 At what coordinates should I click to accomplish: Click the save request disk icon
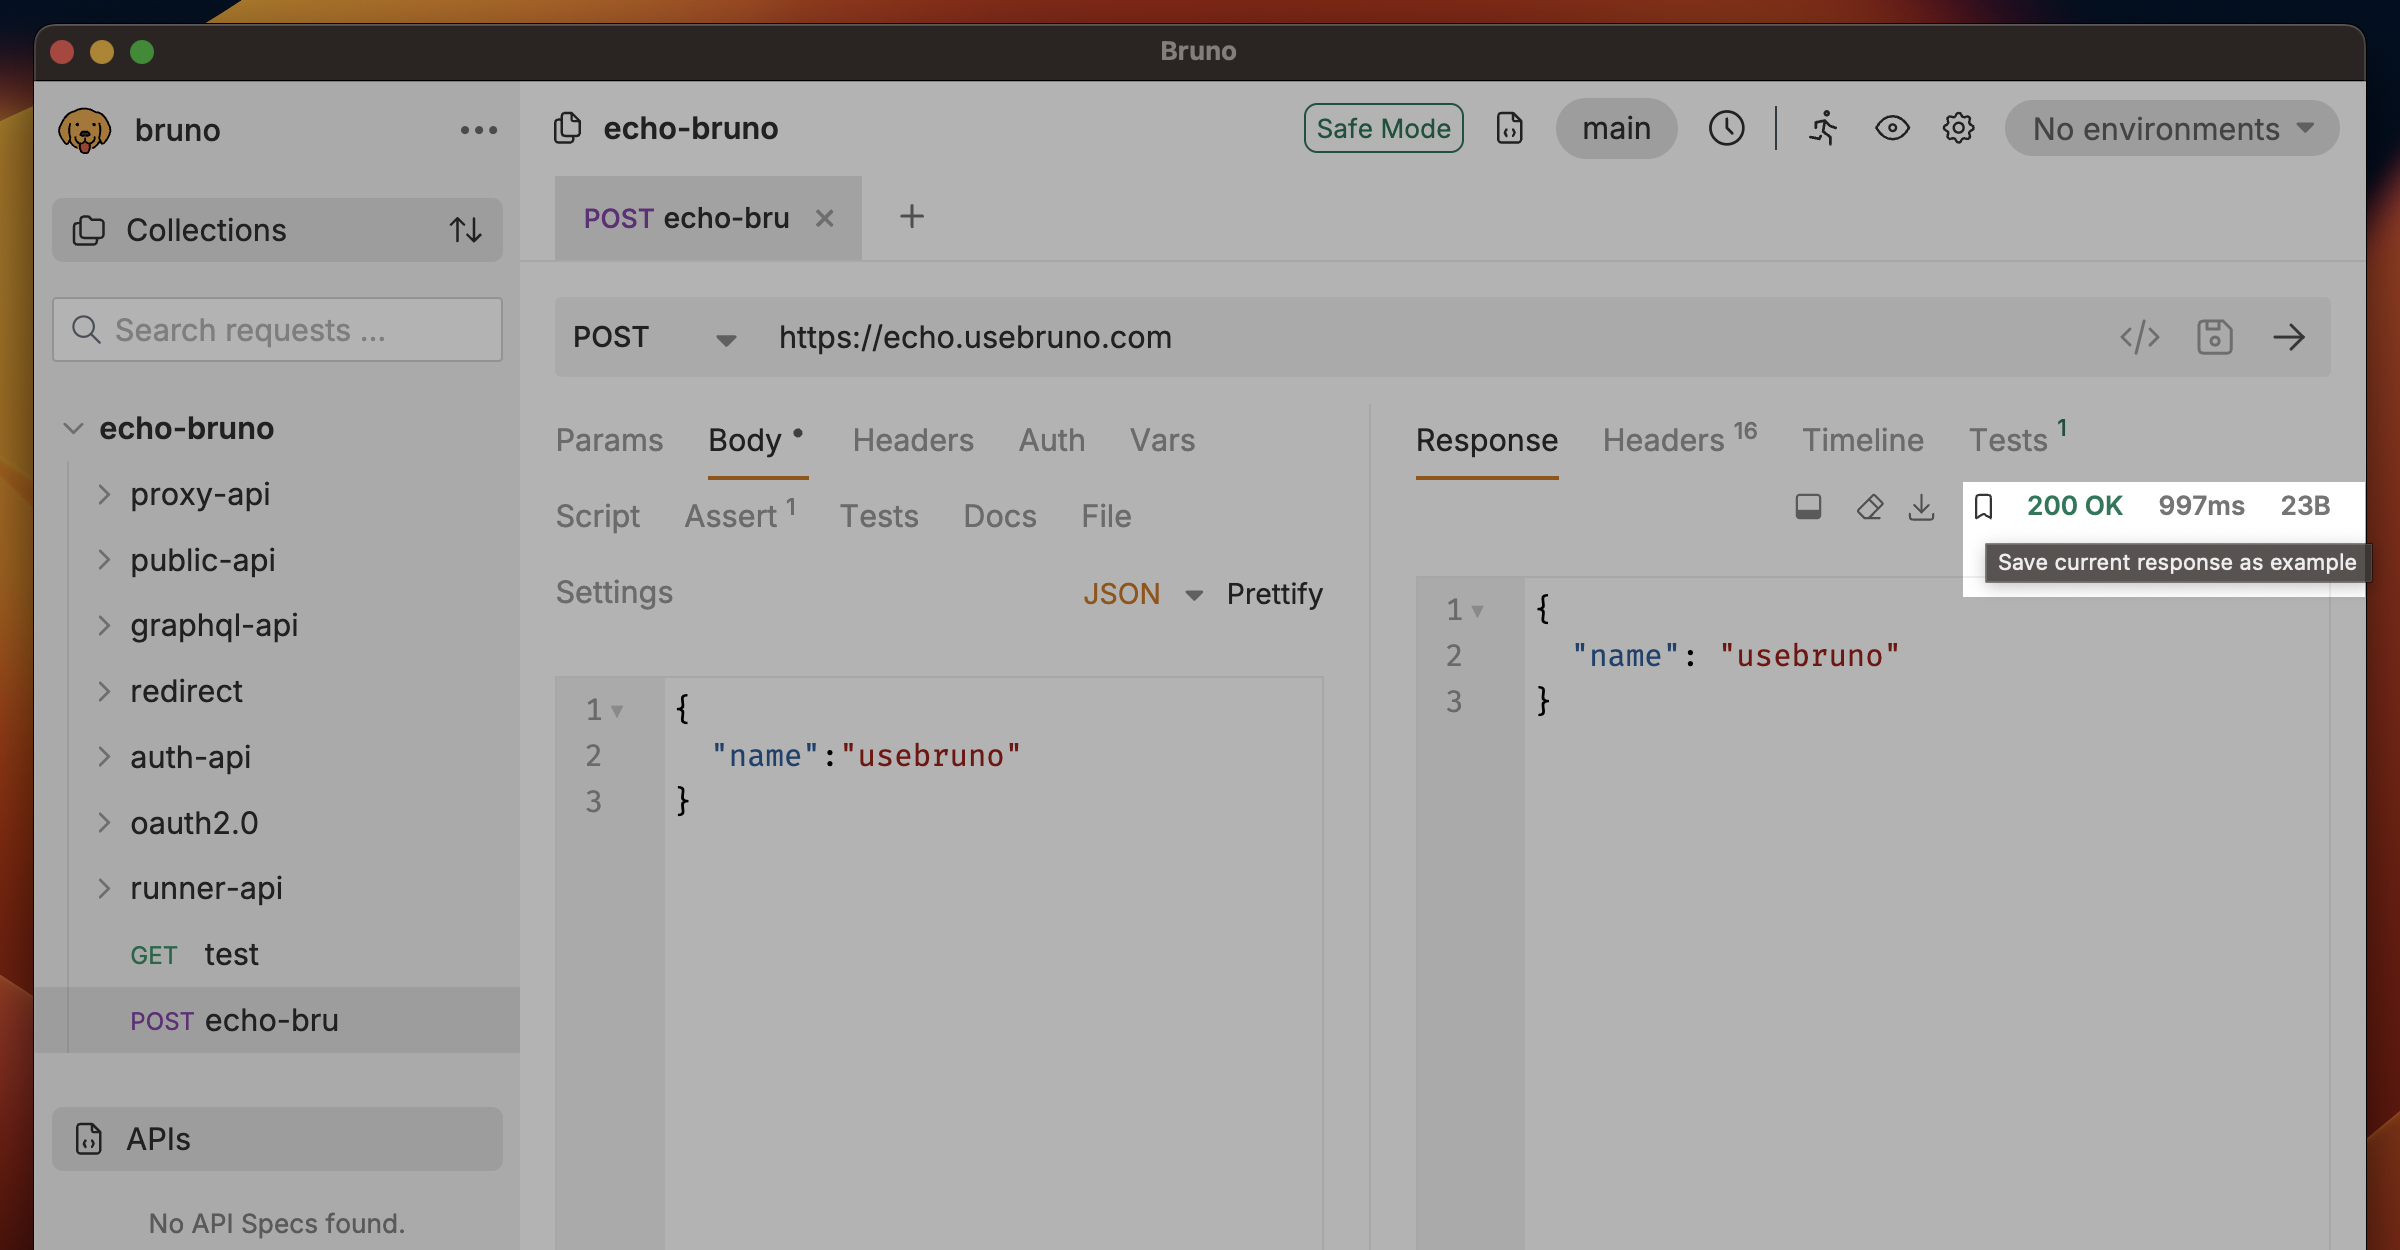pos(2214,337)
